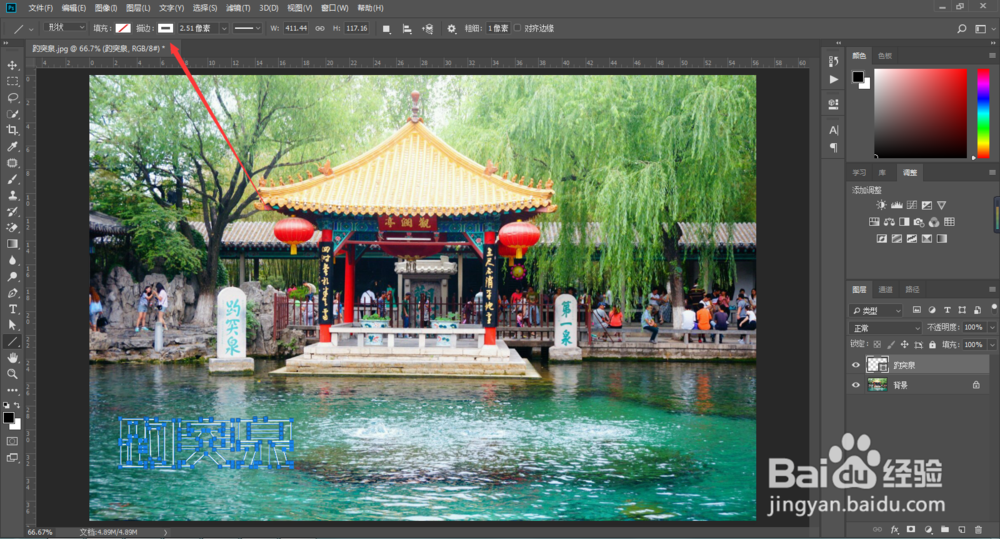Open the 类型 layer filter dropdown
This screenshot has height=539, width=1000.
pos(876,311)
